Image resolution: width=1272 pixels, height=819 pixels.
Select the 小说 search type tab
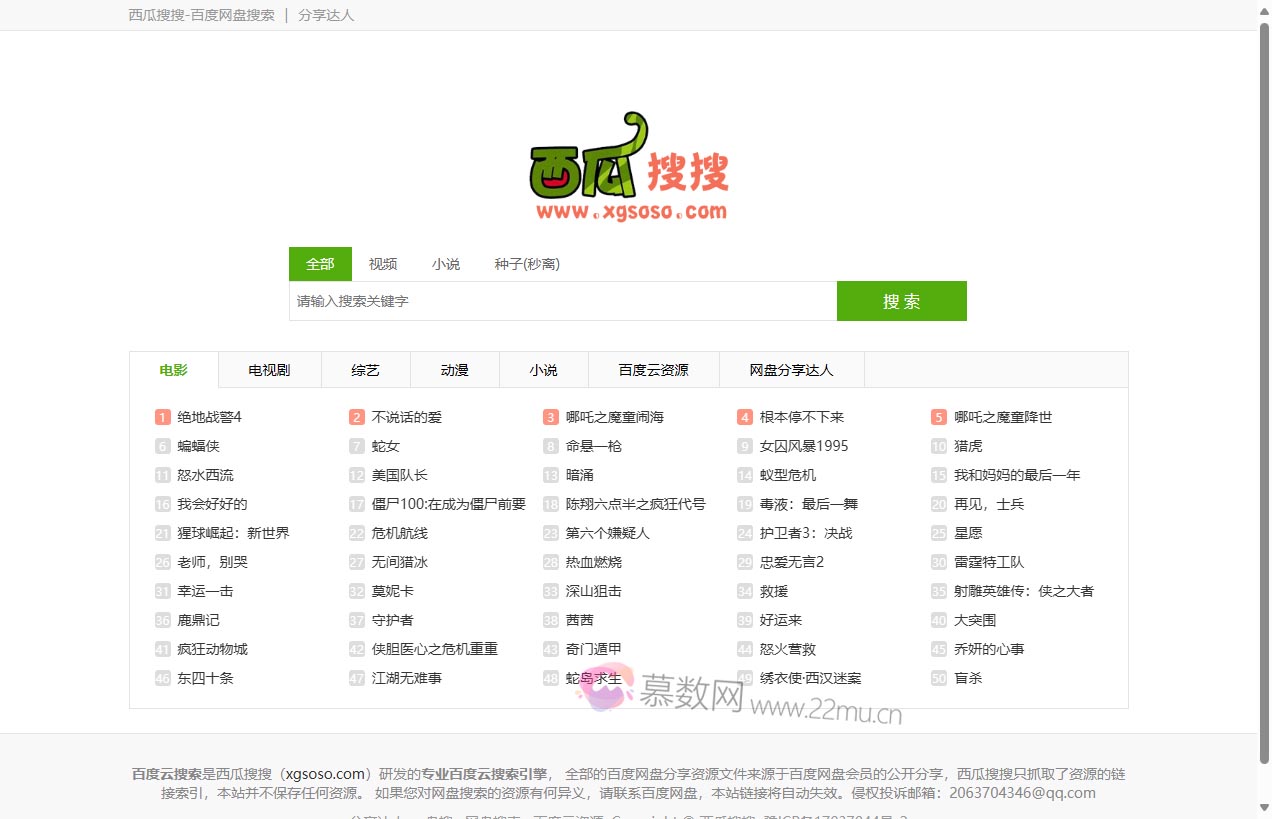click(x=446, y=263)
